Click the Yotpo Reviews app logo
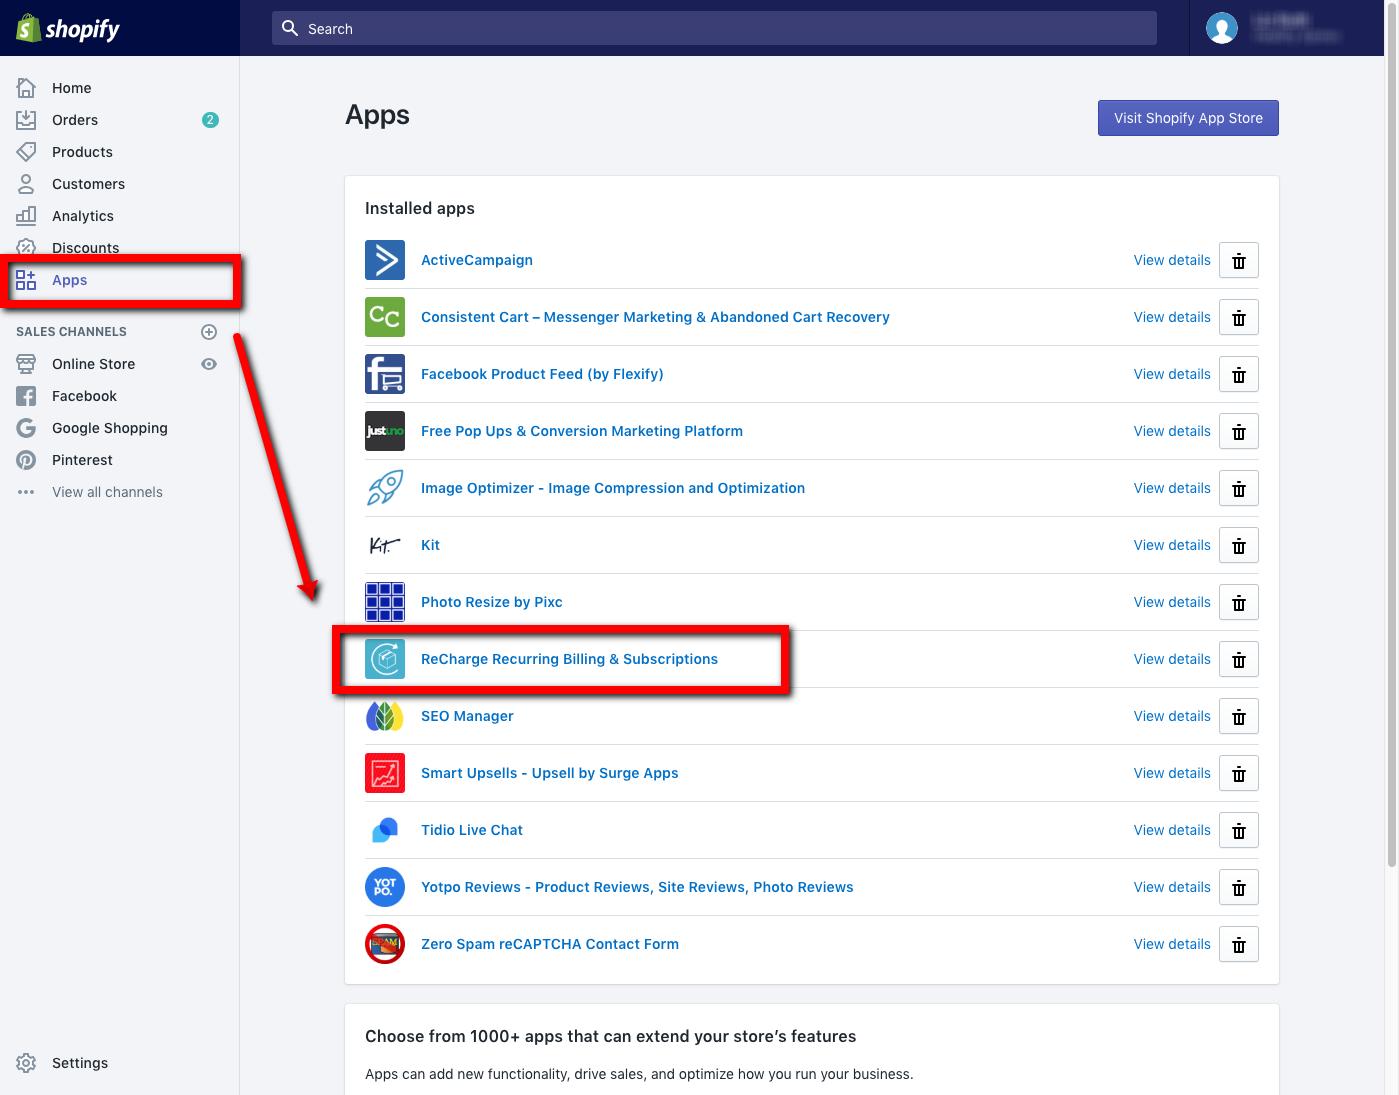The width and height of the screenshot is (1399, 1095). click(385, 887)
